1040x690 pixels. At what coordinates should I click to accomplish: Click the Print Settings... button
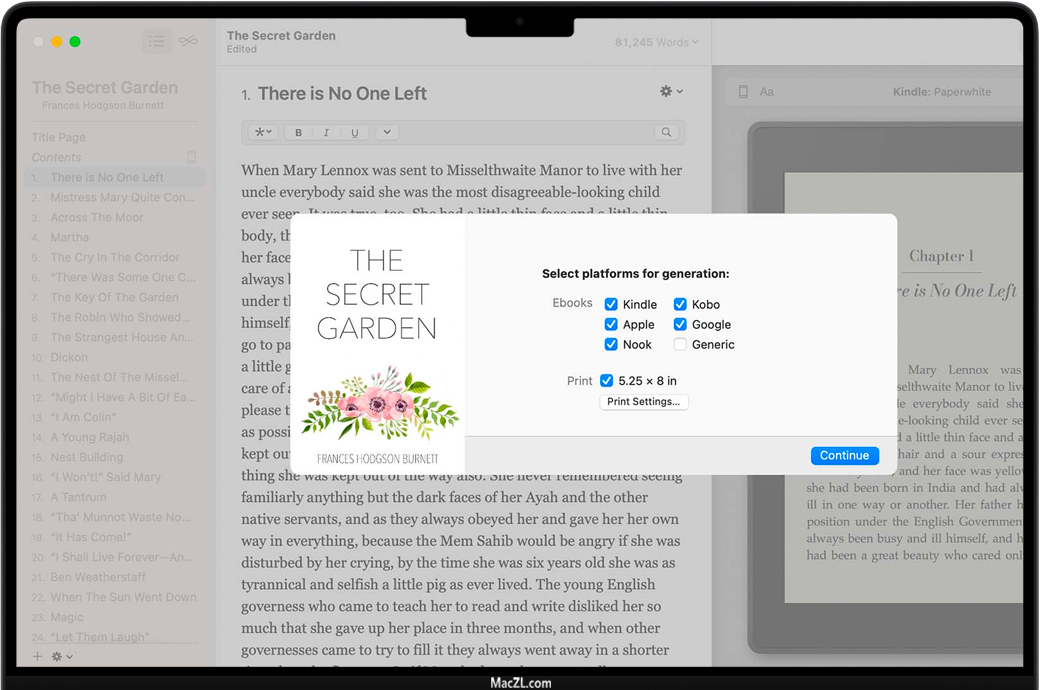coord(643,402)
